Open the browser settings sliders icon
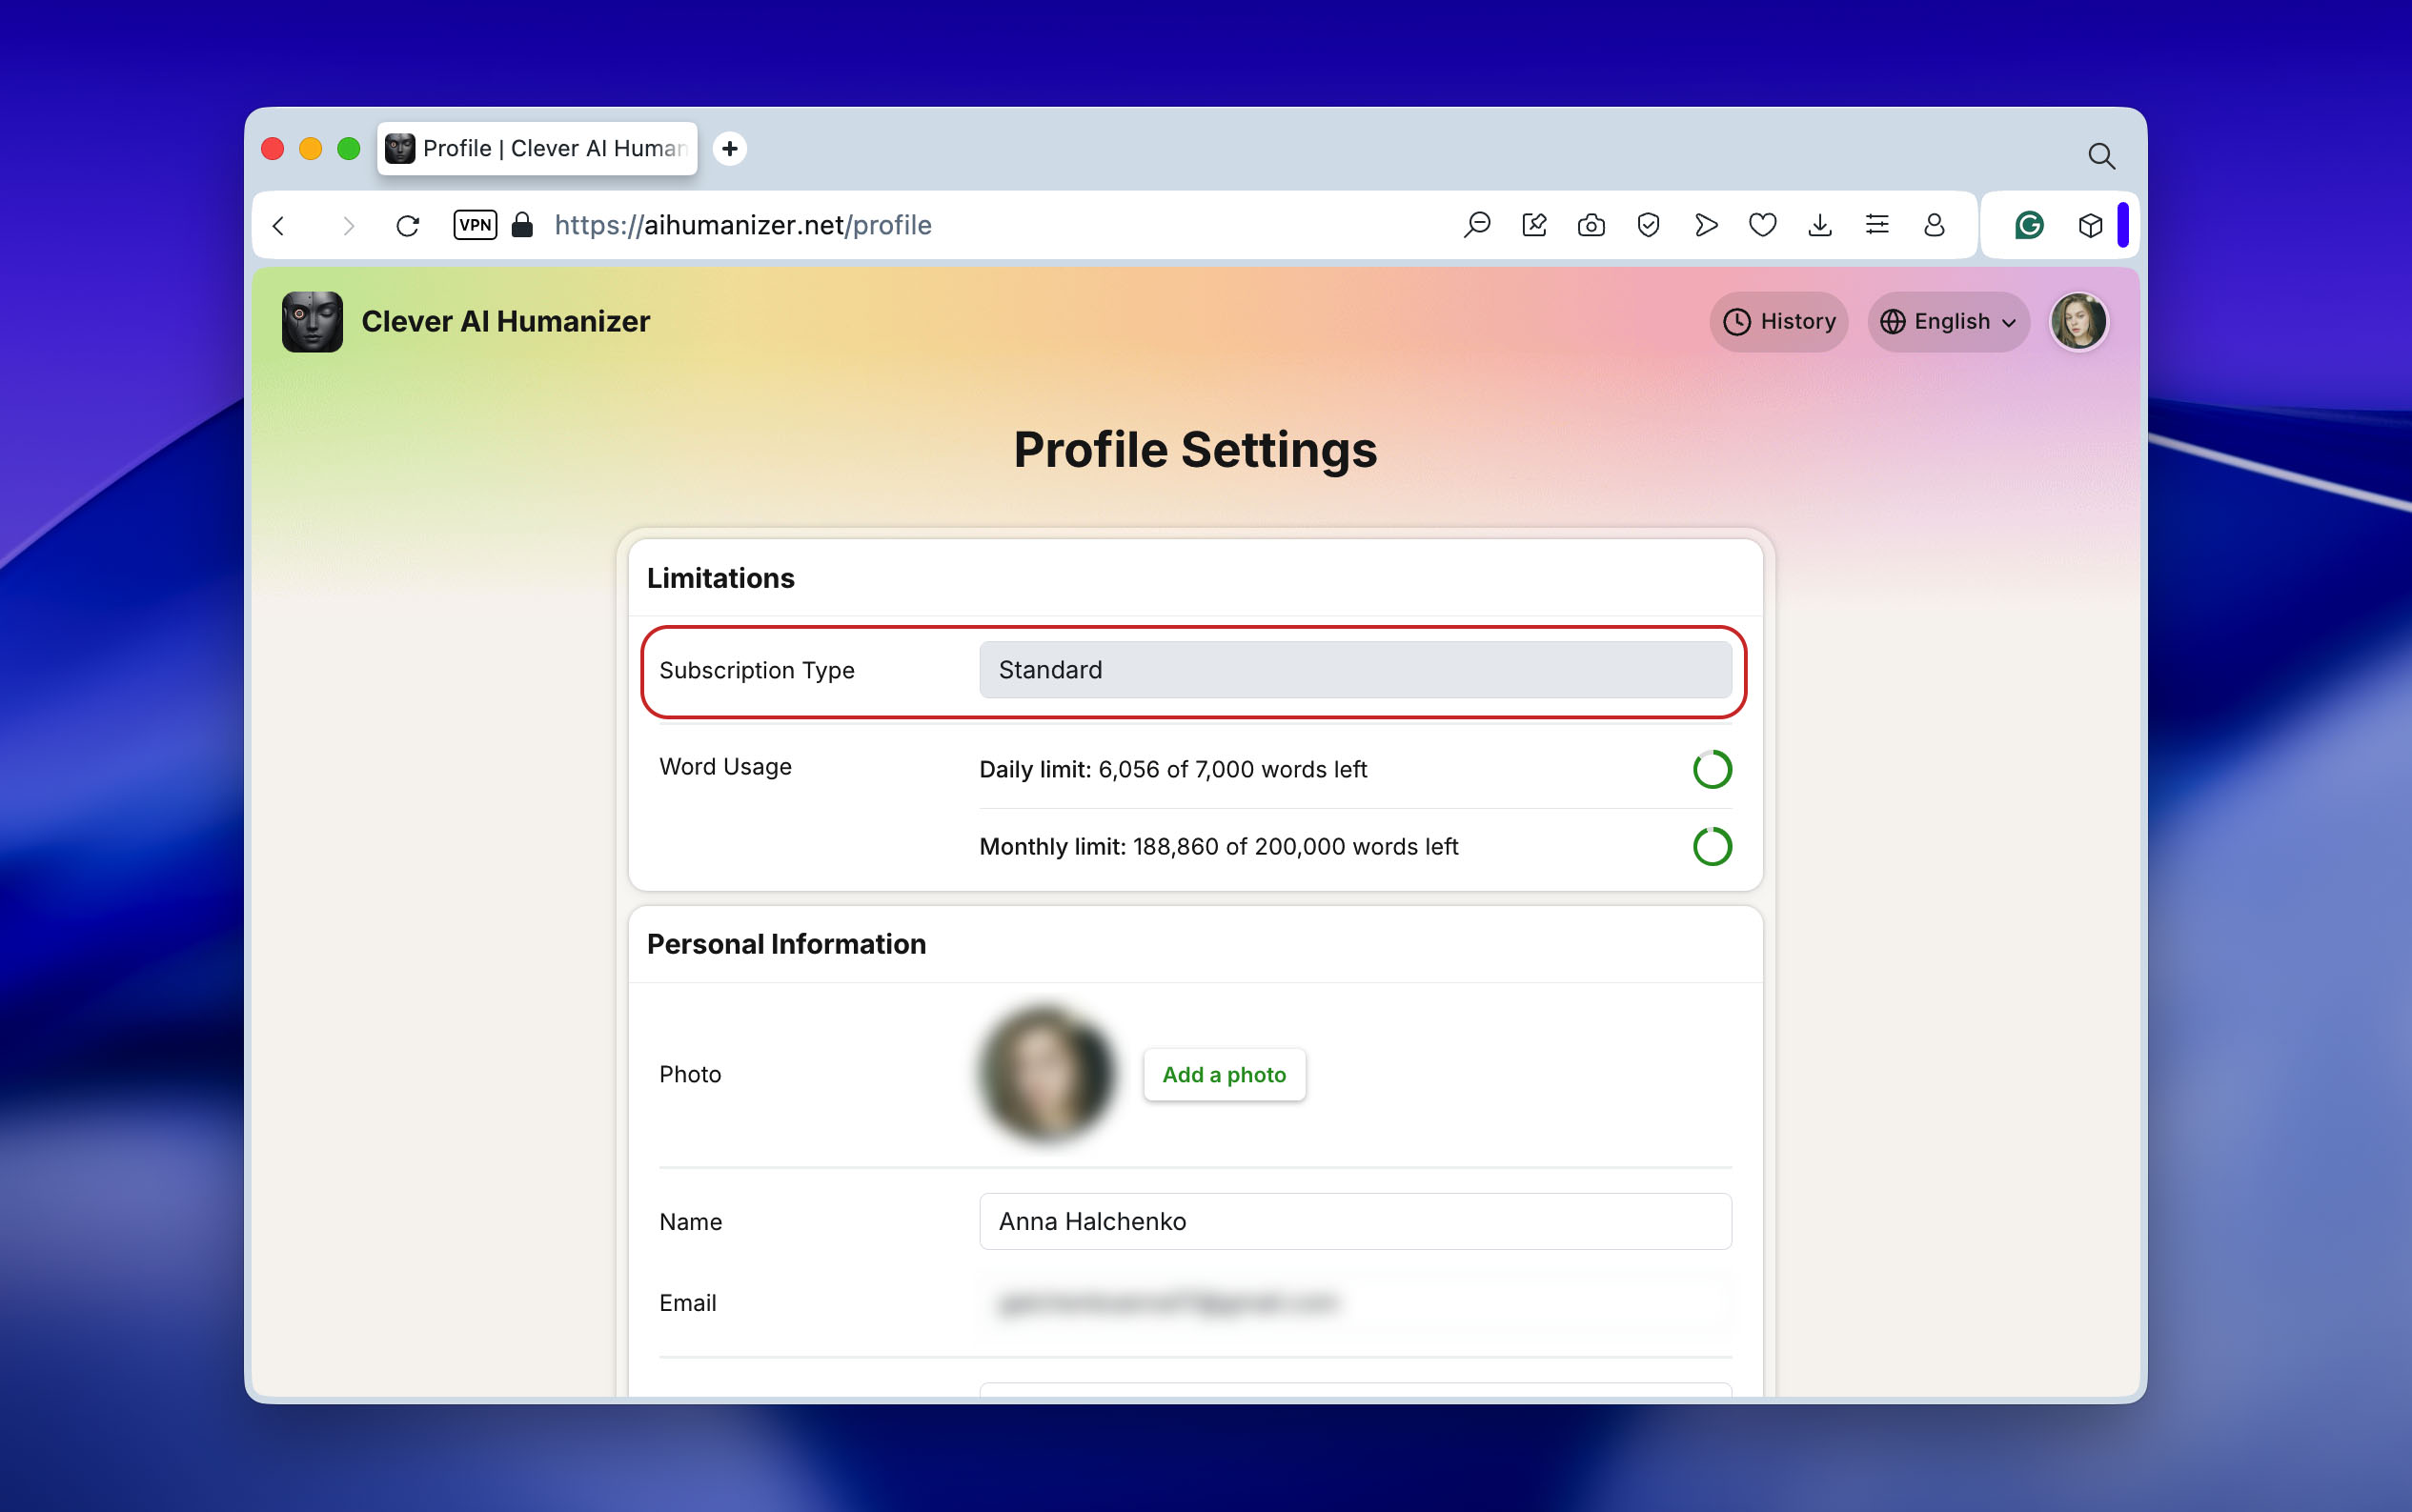 (x=1877, y=225)
